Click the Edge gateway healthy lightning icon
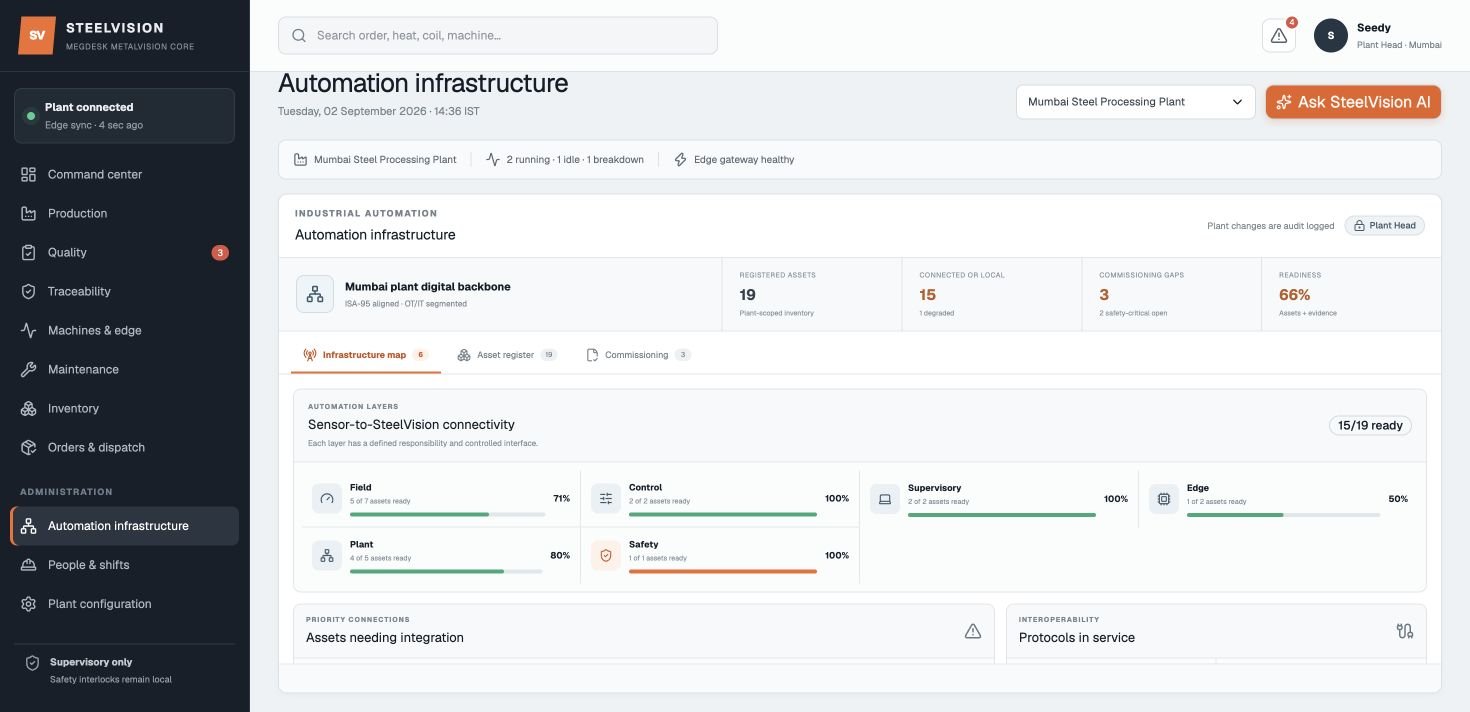This screenshot has height=712, width=1470. 681,159
